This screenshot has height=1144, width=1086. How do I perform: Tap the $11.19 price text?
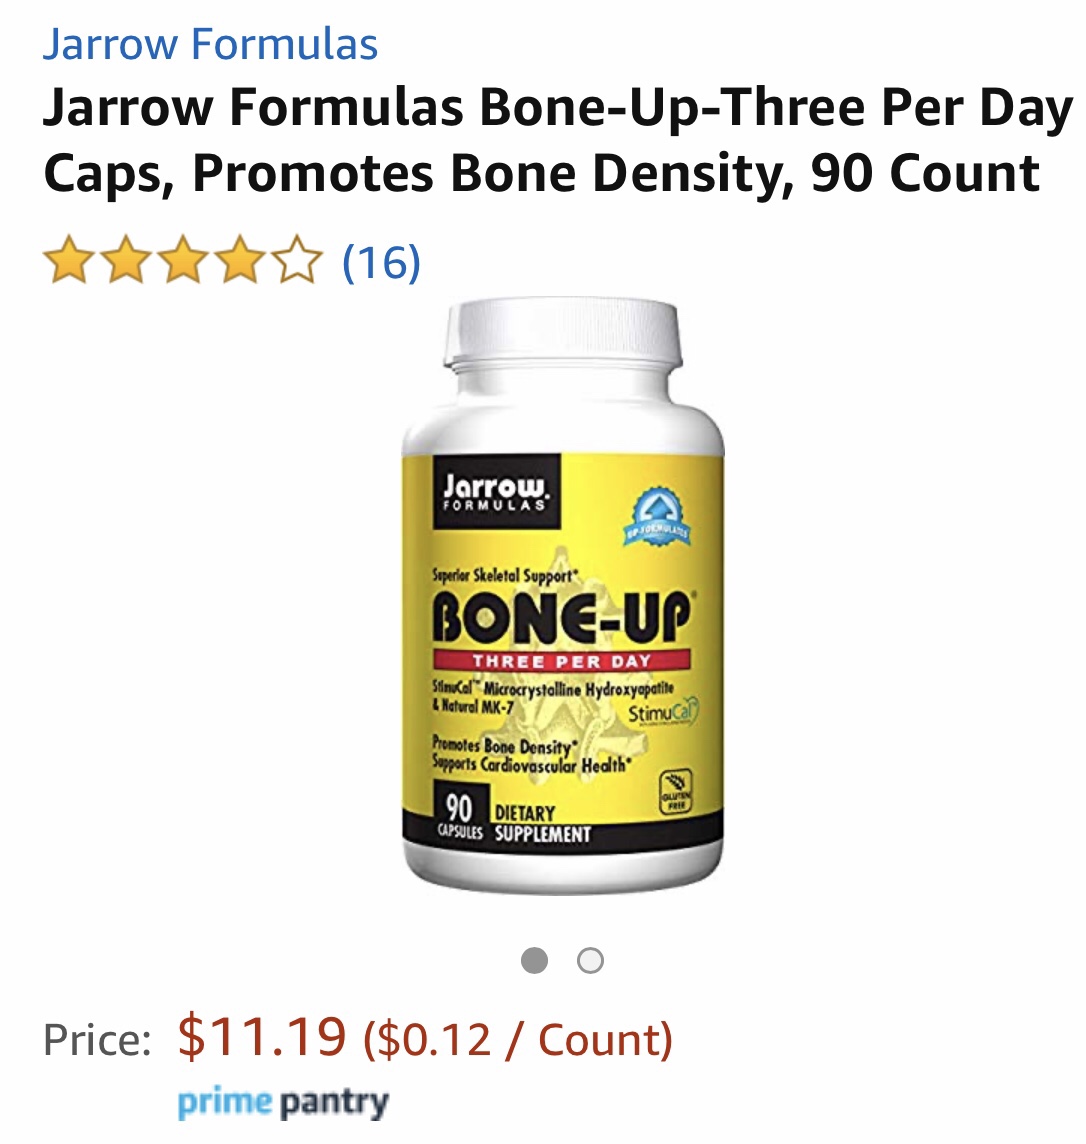(262, 1036)
